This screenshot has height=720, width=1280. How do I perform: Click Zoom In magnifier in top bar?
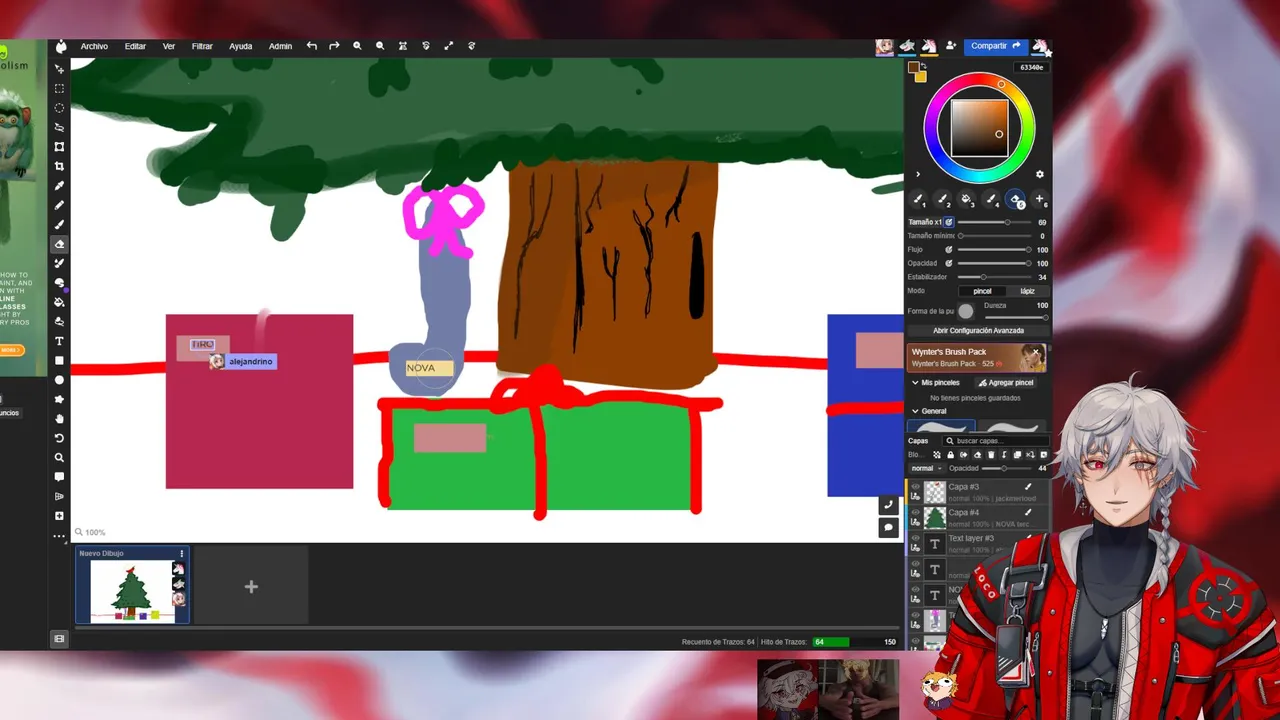point(357,46)
